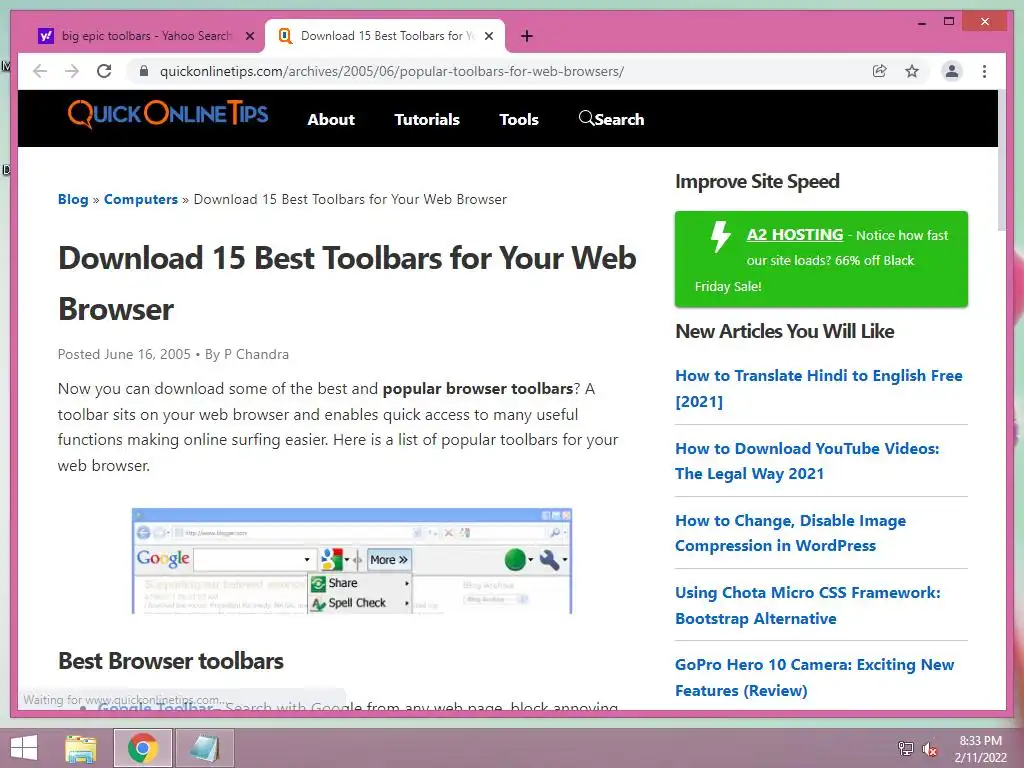Open How to Download YouTube Videos article

click(807, 460)
